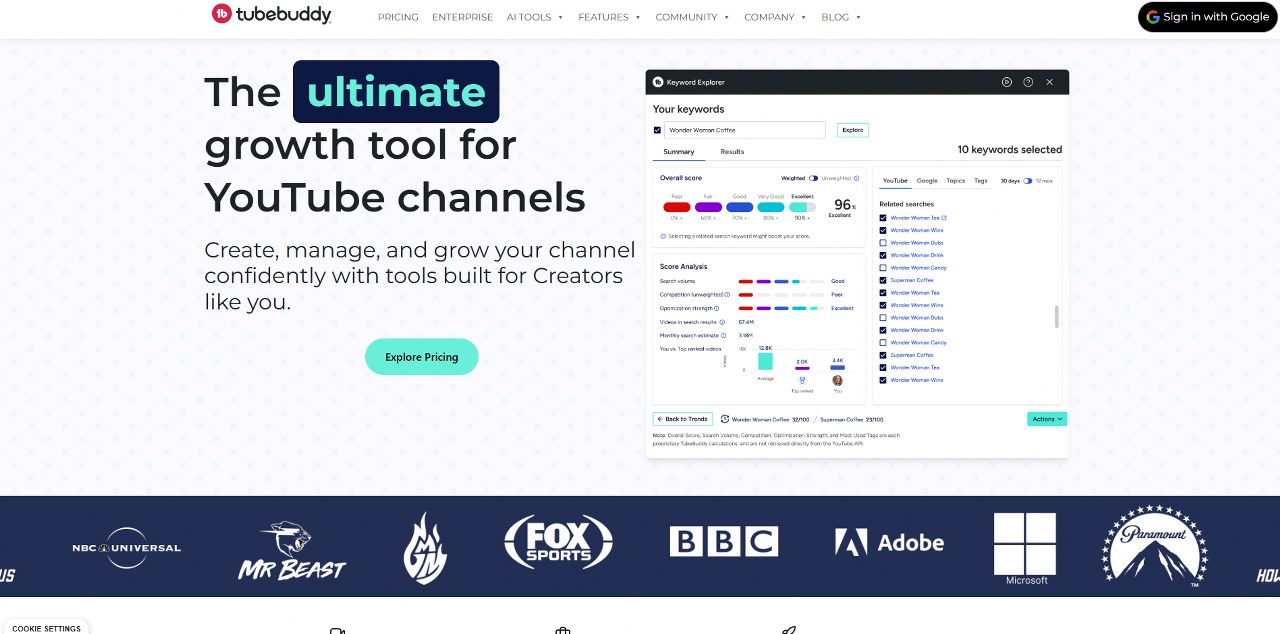The width and height of the screenshot is (1280, 634).
Task: Click the Explore Pricing button
Action: click(x=422, y=357)
